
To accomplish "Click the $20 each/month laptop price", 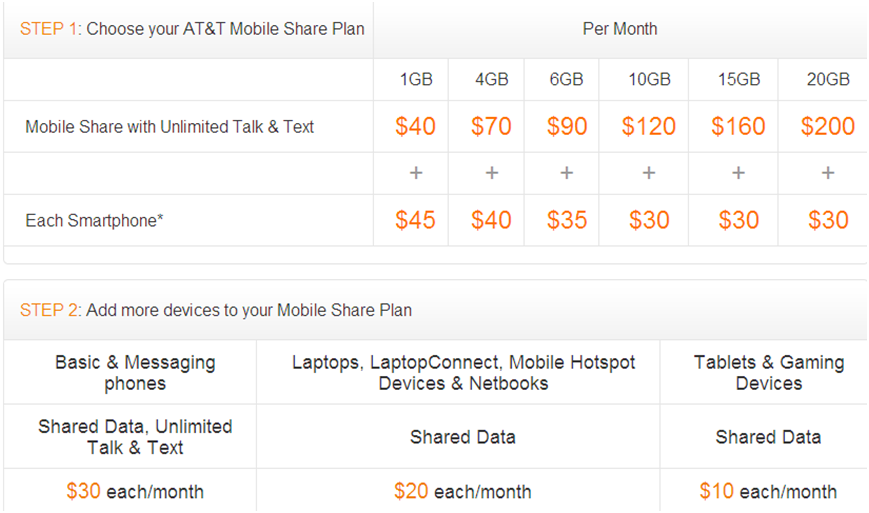I will click(x=463, y=491).
